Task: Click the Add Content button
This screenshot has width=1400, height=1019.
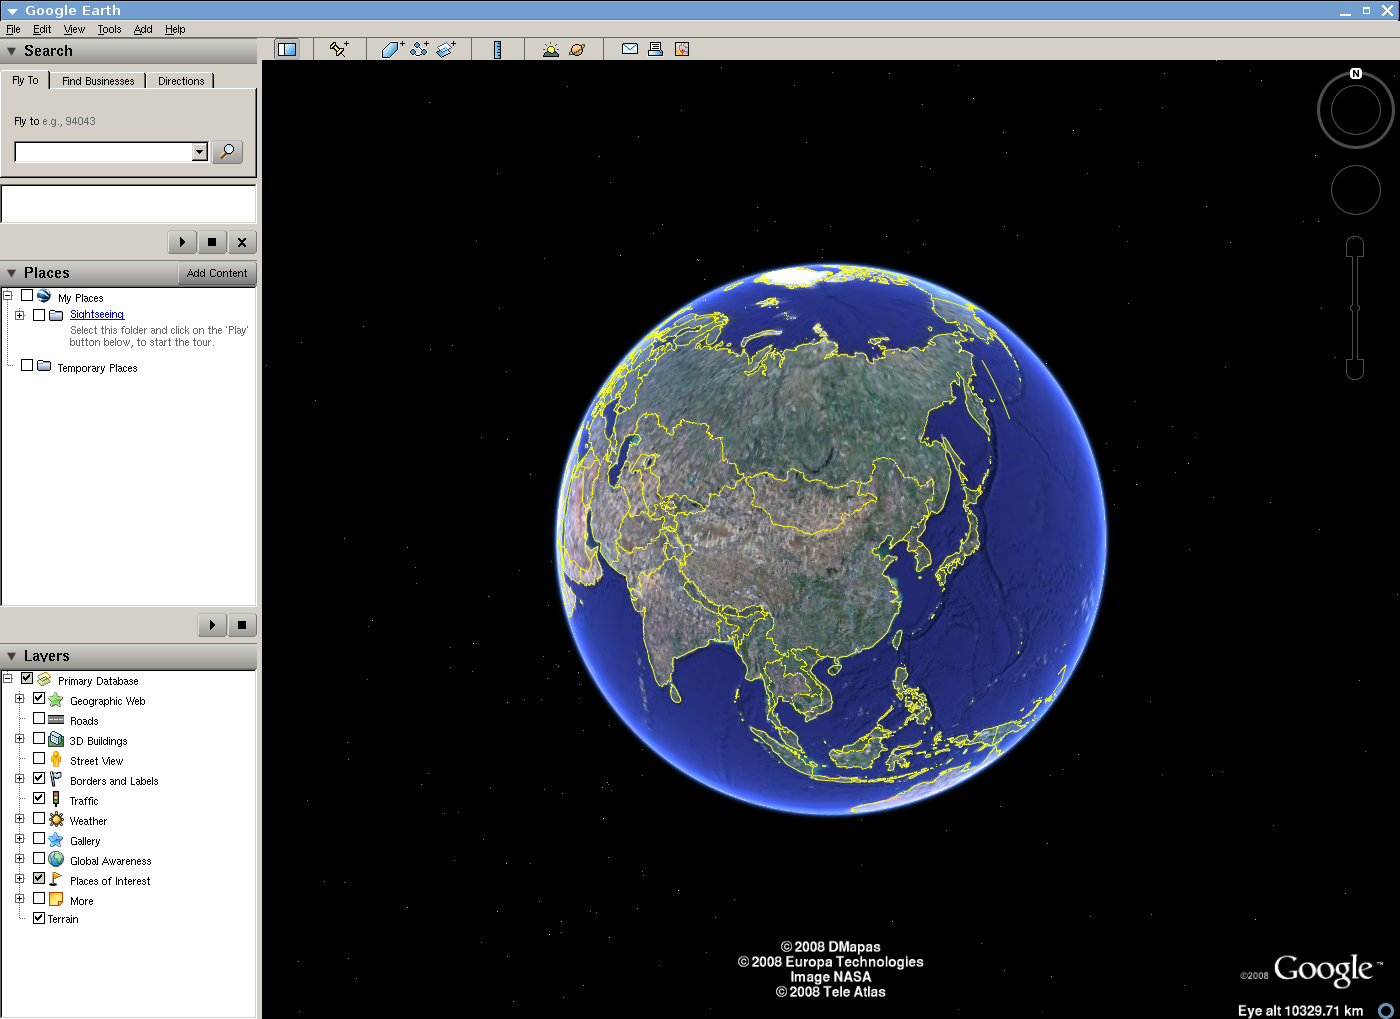Action: pyautogui.click(x=217, y=273)
